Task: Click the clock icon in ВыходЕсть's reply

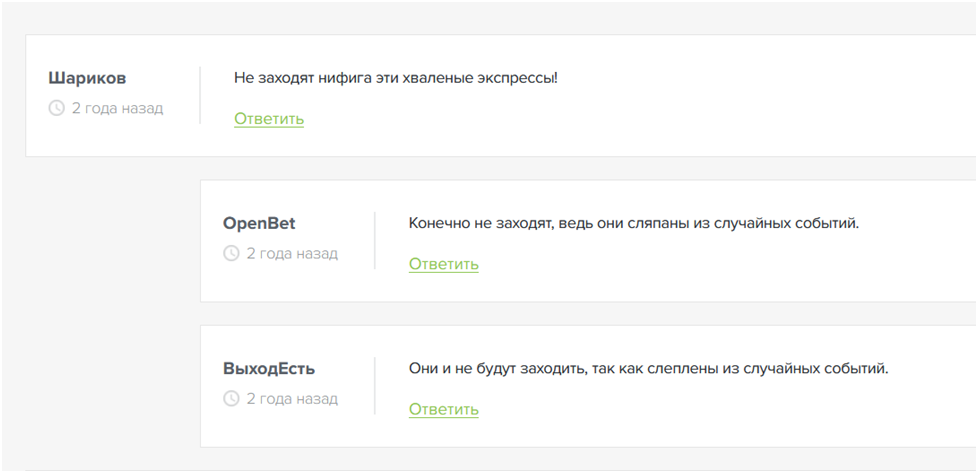Action: coord(231,398)
